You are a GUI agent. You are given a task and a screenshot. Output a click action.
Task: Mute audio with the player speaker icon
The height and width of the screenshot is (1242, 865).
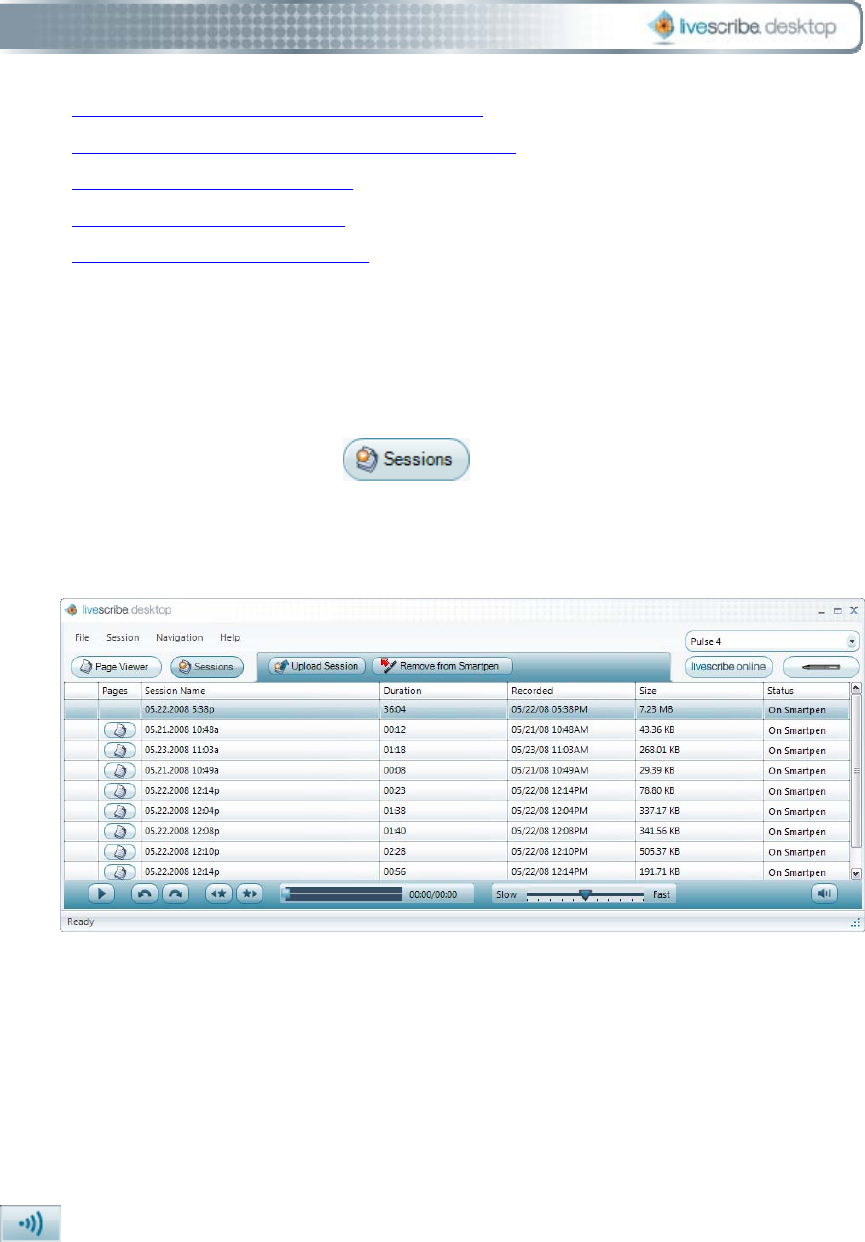click(x=824, y=894)
